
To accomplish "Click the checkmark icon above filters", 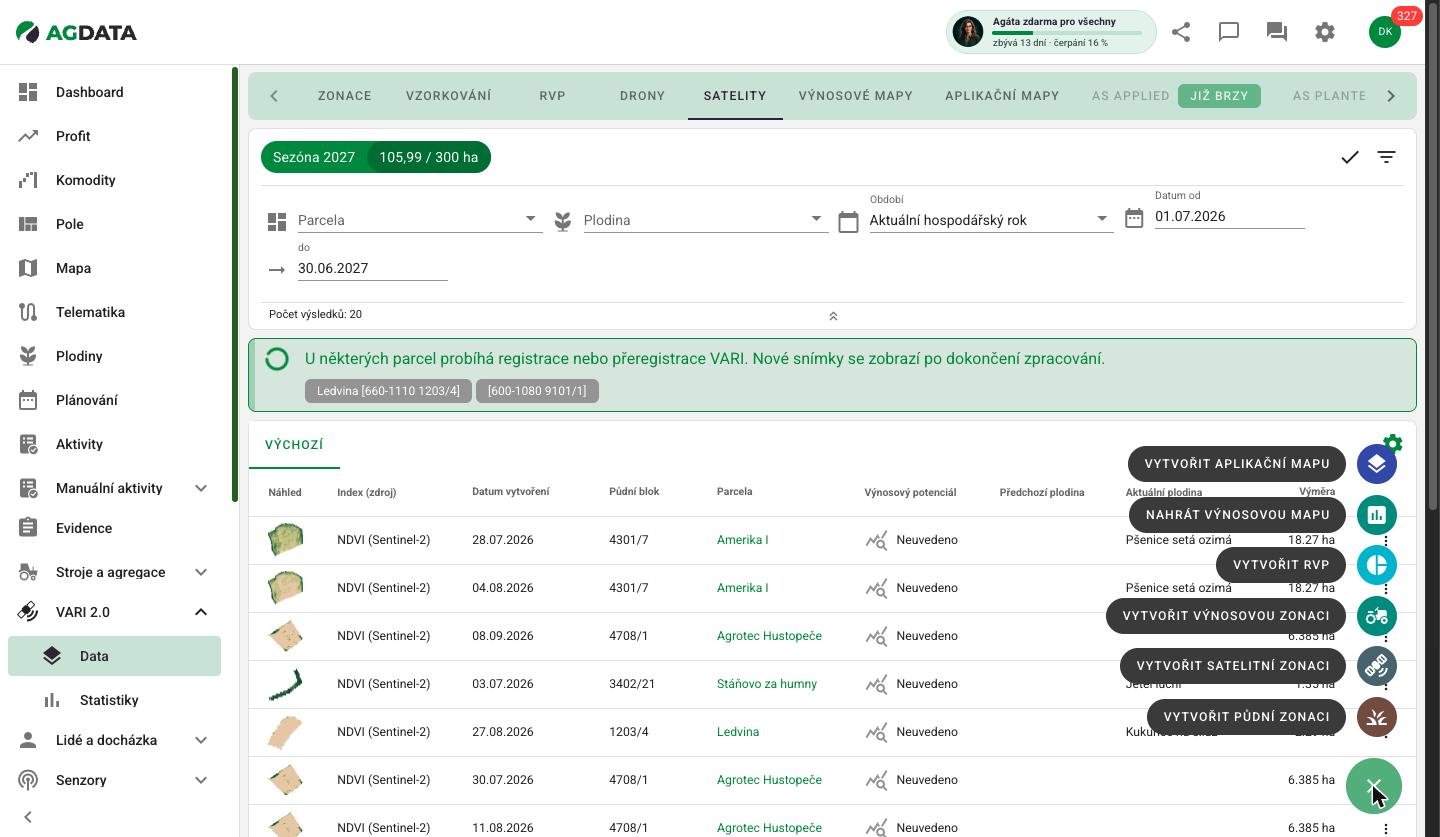I will [1350, 157].
